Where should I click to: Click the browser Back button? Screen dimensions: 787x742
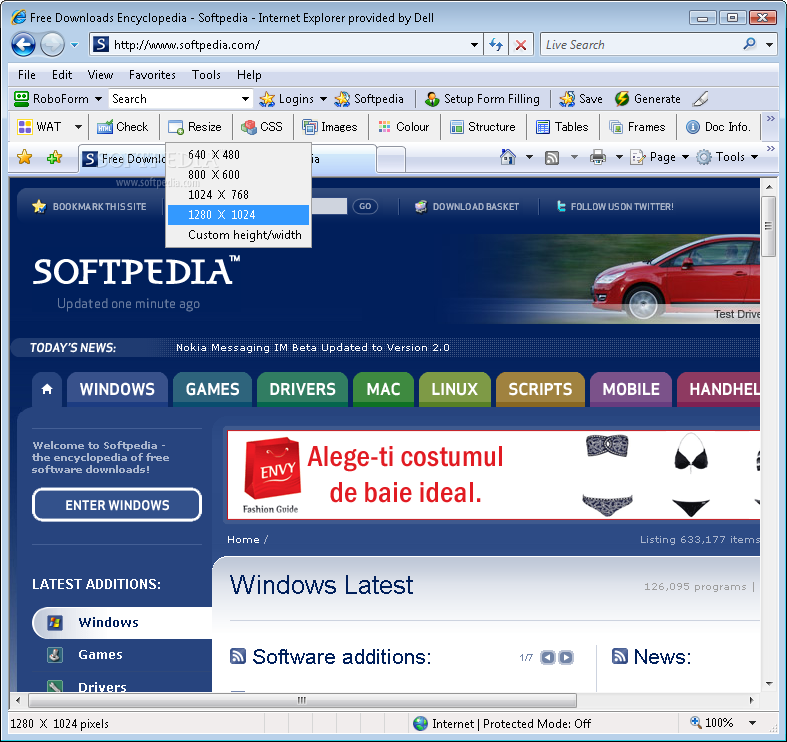point(23,44)
